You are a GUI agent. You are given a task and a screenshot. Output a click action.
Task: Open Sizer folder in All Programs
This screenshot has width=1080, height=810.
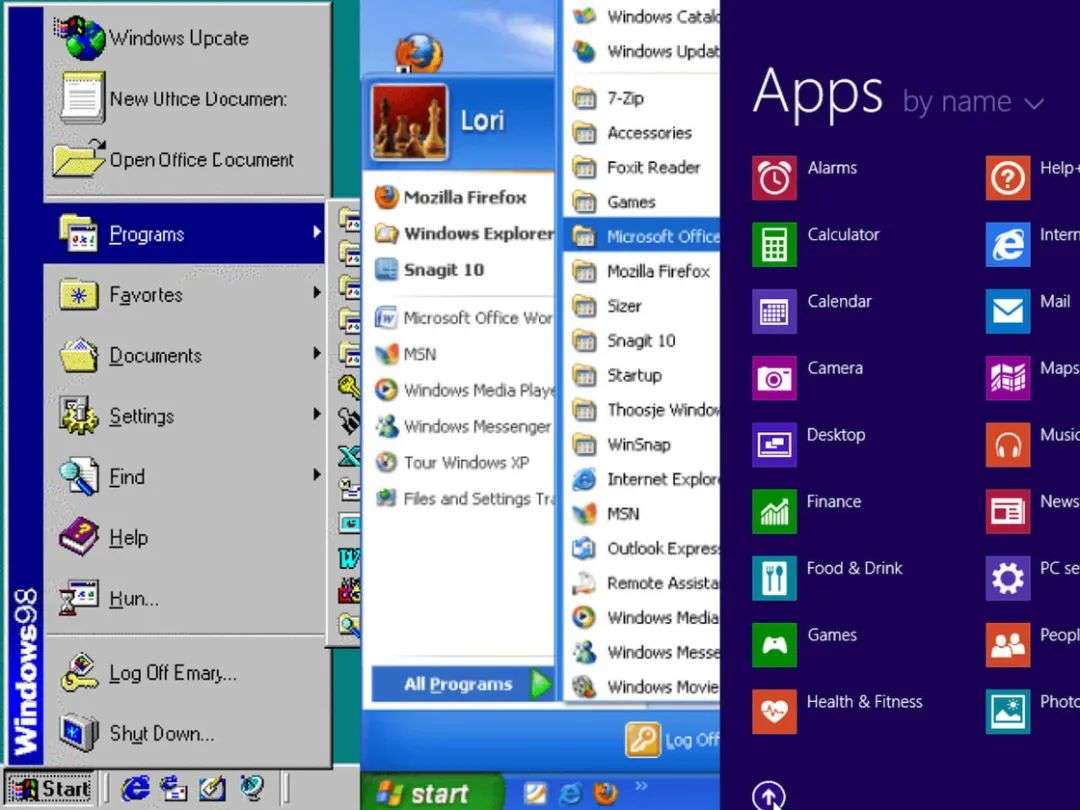point(642,306)
